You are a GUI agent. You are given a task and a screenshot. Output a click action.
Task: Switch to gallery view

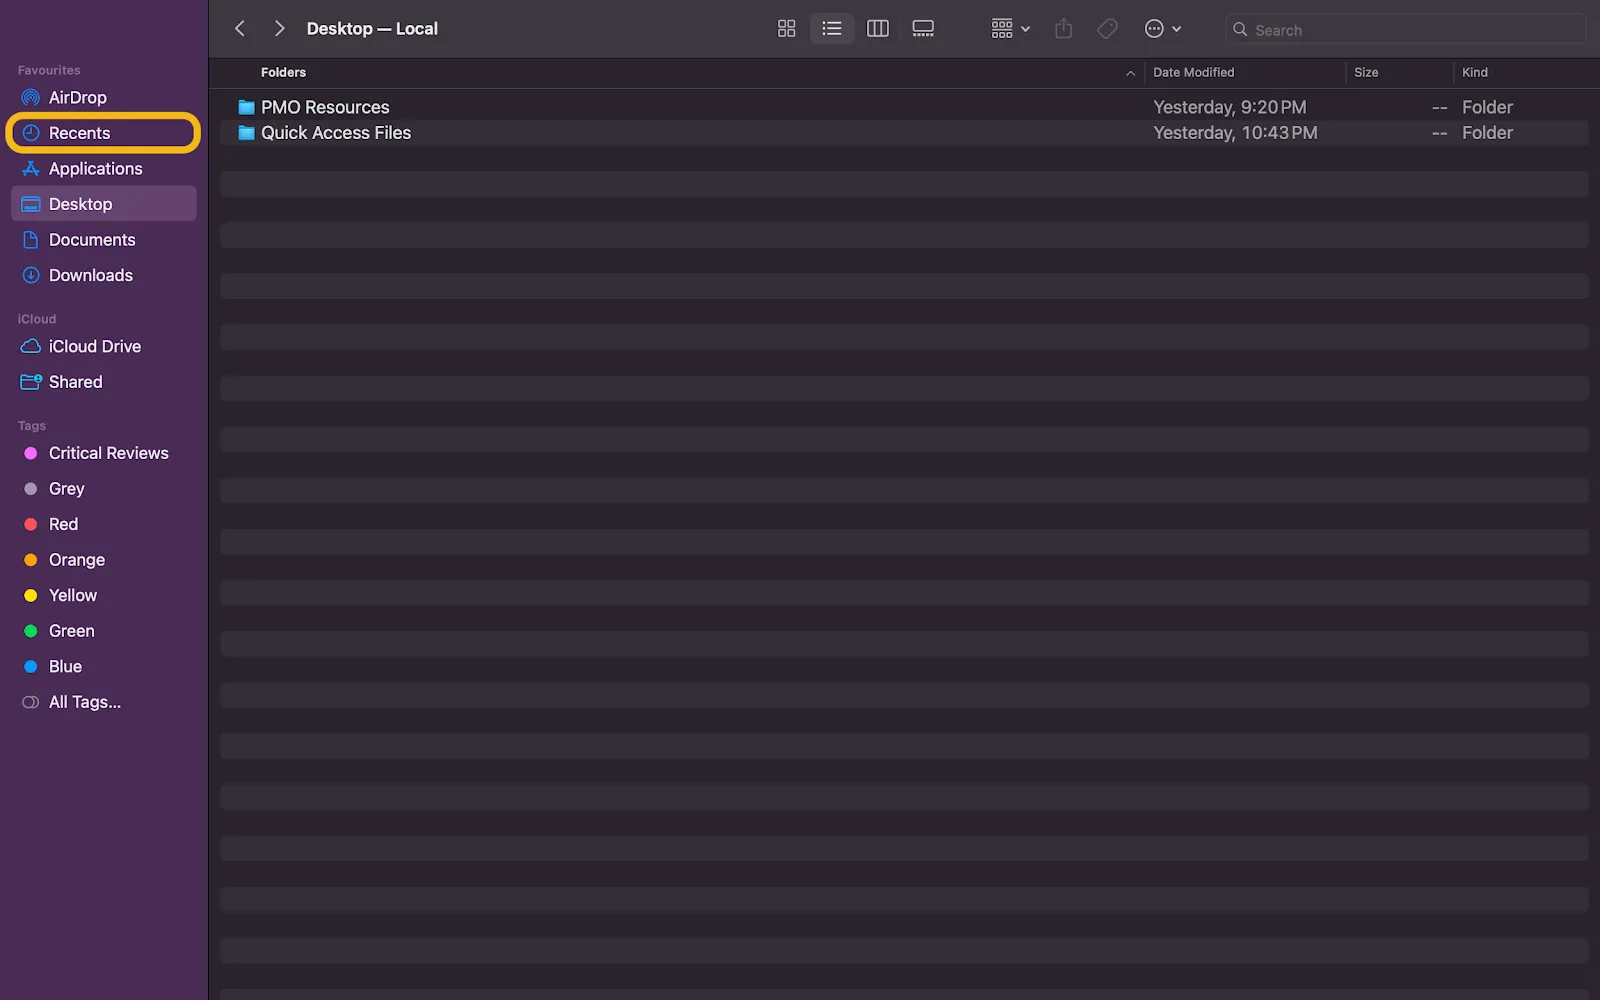tap(923, 29)
